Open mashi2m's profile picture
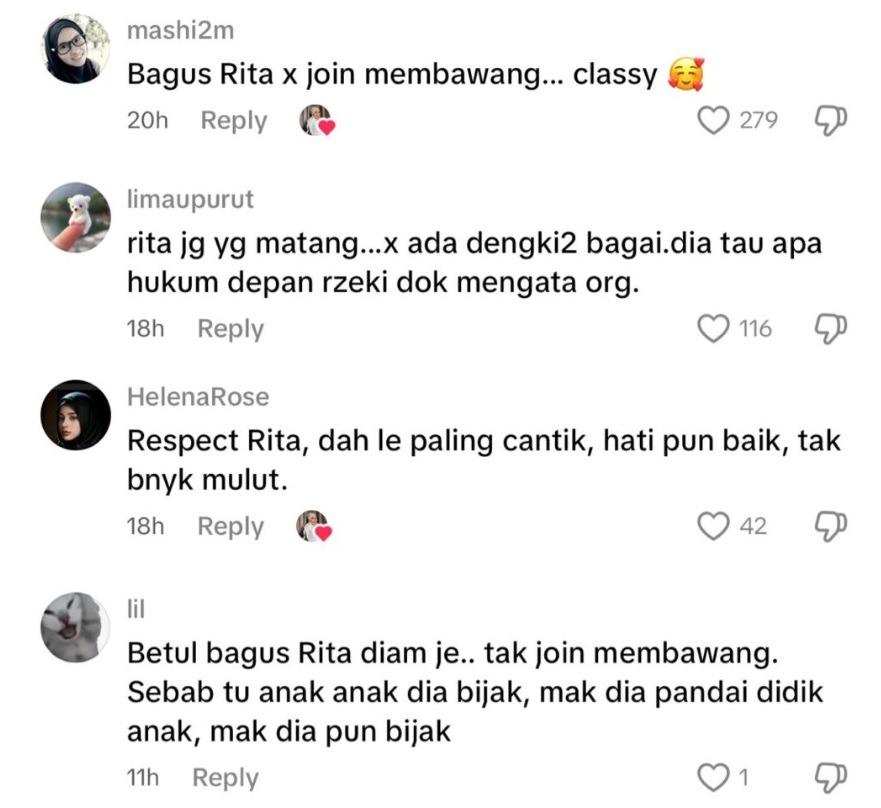The width and height of the screenshot is (881, 808). point(75,49)
